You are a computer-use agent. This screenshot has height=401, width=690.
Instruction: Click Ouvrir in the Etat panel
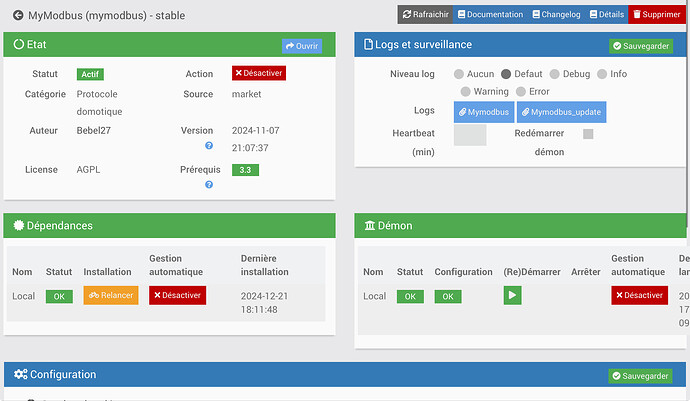(x=302, y=46)
